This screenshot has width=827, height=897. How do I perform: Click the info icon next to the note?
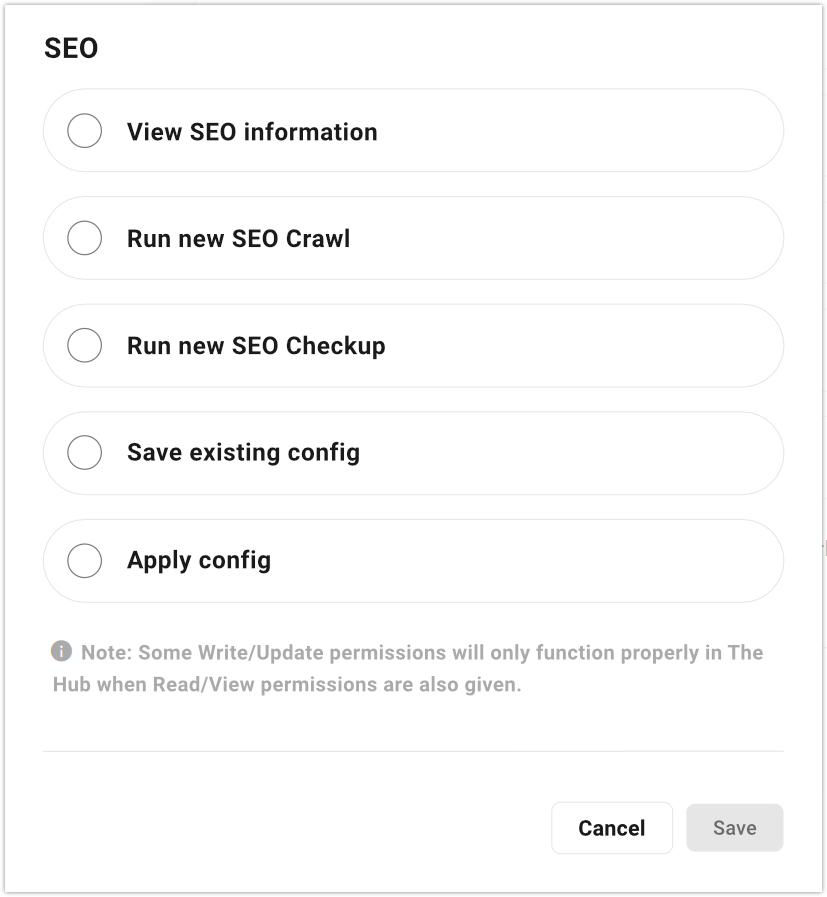pos(60,652)
